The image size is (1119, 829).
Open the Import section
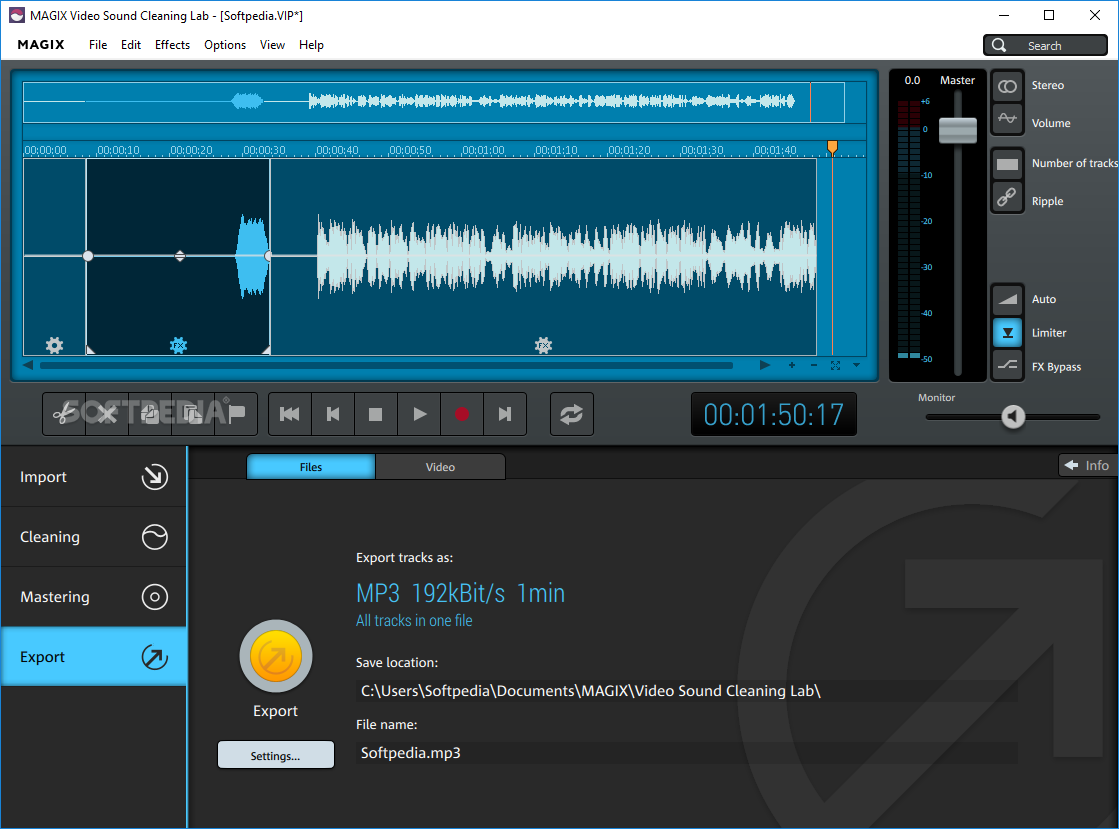(x=93, y=477)
